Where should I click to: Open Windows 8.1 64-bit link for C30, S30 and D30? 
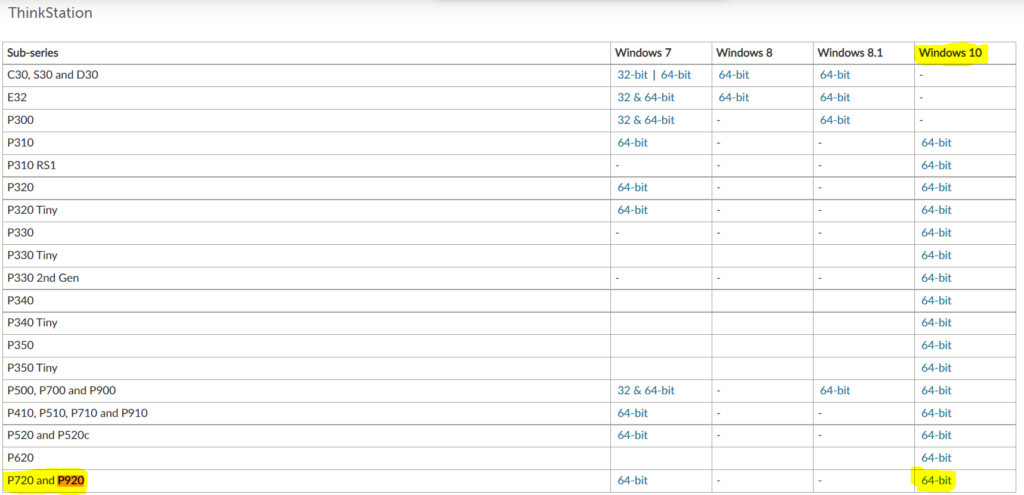(835, 75)
